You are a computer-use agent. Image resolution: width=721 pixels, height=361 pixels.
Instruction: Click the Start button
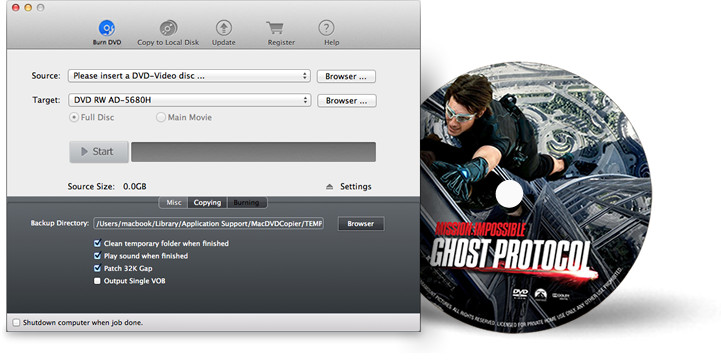[98, 152]
